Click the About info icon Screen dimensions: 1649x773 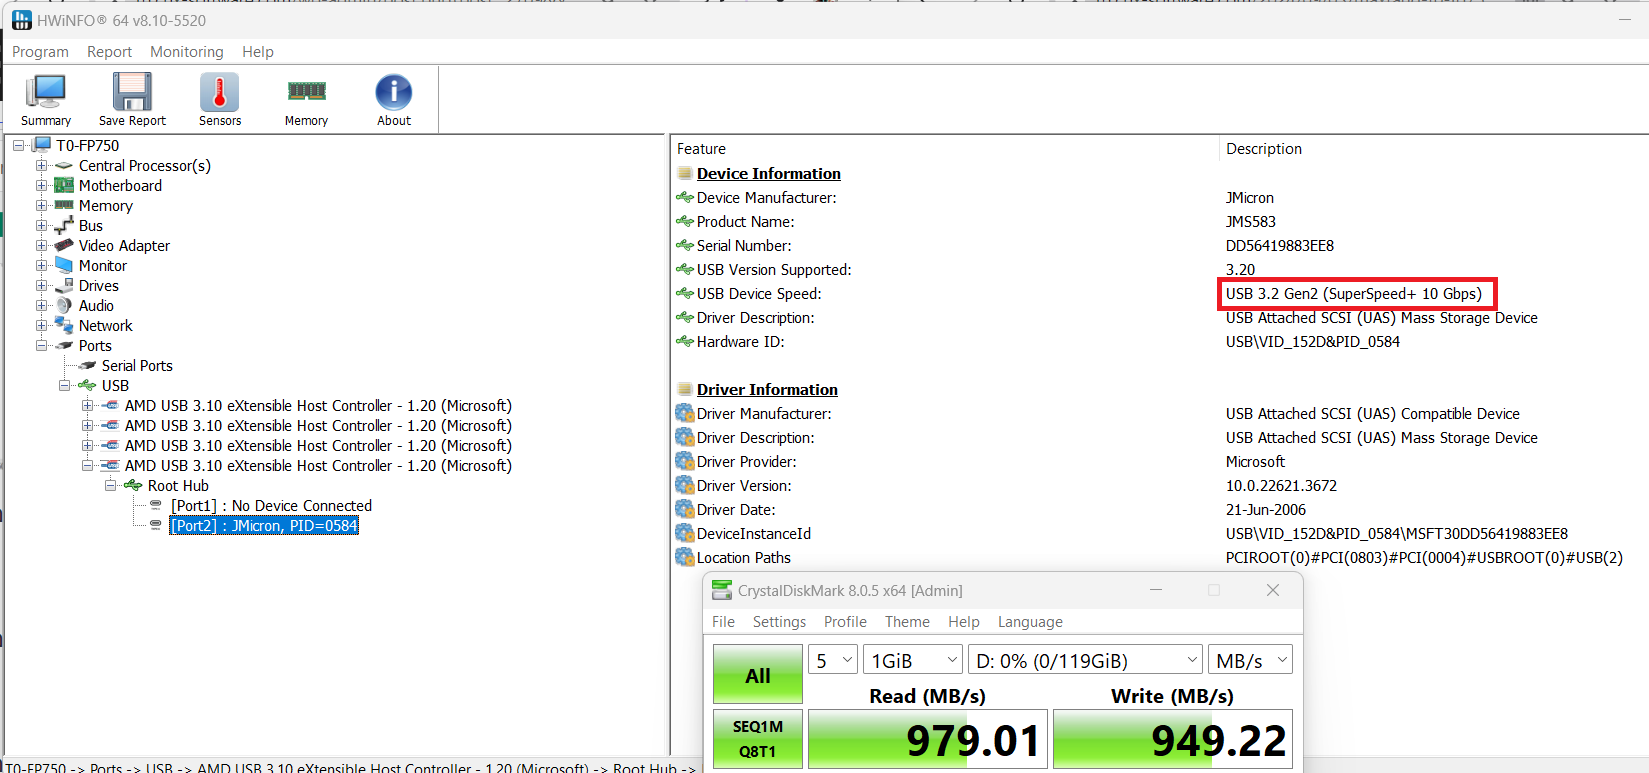[393, 92]
